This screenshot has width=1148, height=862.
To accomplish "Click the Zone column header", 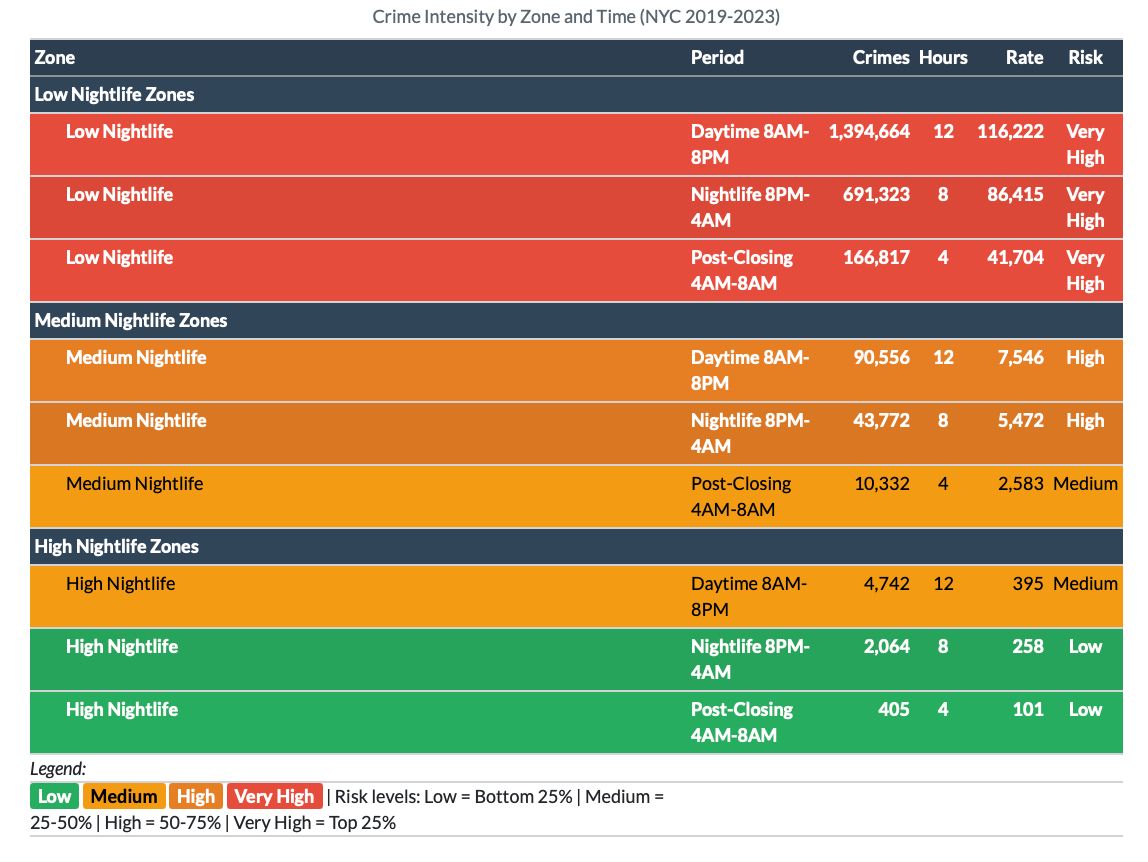I will tap(55, 58).
